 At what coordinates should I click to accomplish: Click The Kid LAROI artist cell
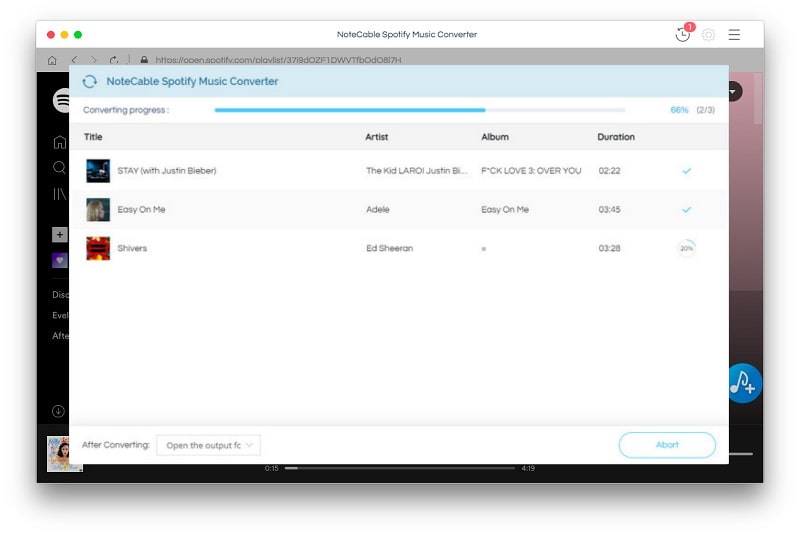pyautogui.click(x=416, y=171)
